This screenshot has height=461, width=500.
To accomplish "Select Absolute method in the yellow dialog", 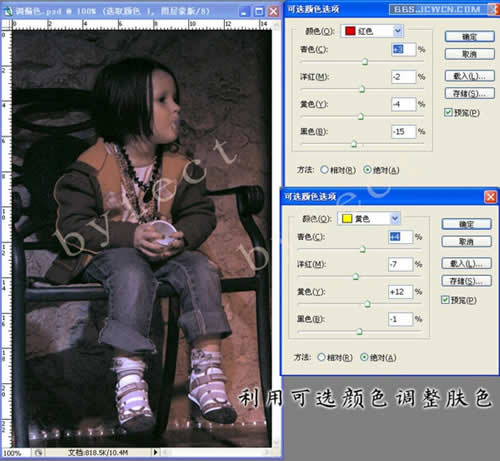I will coord(364,357).
